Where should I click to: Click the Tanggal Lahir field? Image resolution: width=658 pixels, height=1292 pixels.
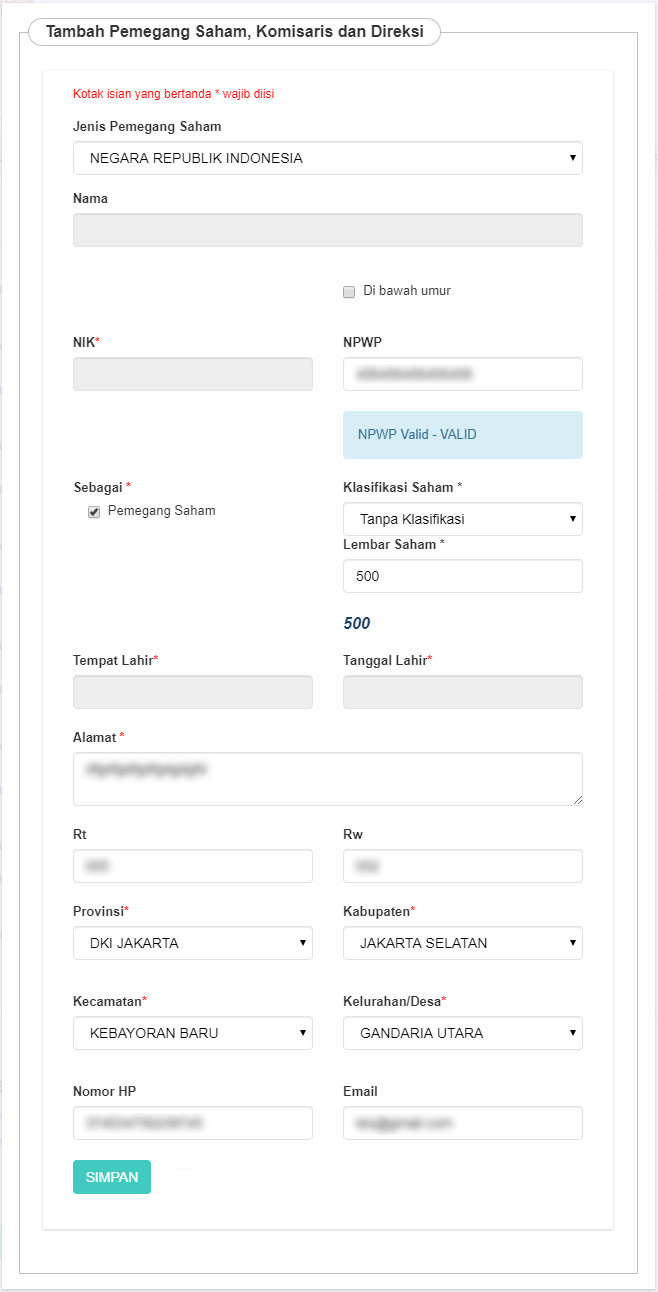(x=462, y=692)
